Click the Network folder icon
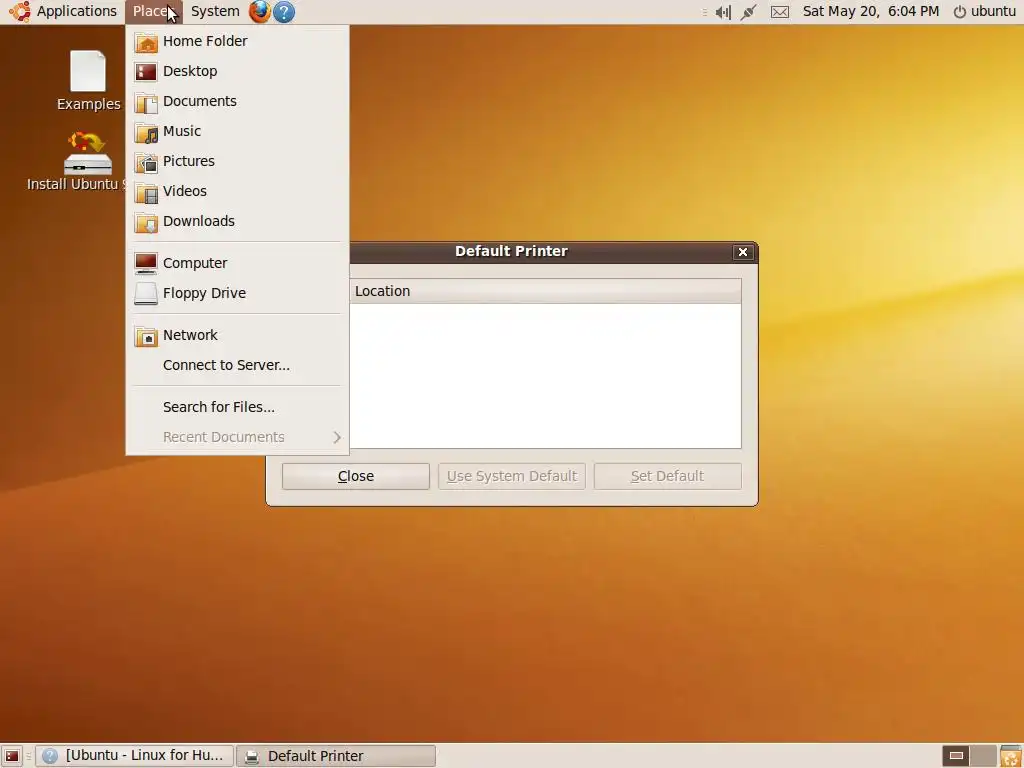 [146, 336]
